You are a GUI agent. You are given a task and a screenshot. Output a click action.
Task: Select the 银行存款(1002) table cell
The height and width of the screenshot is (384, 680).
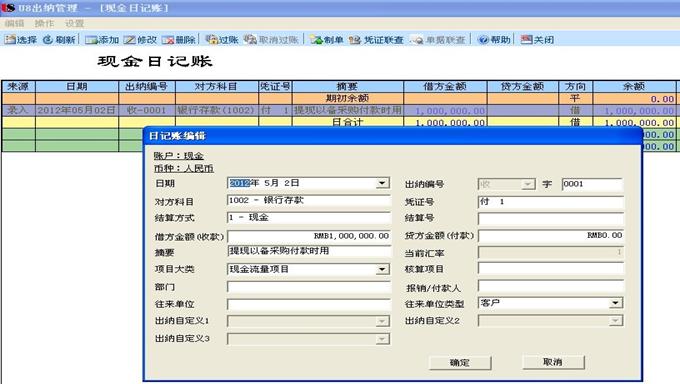[217, 110]
